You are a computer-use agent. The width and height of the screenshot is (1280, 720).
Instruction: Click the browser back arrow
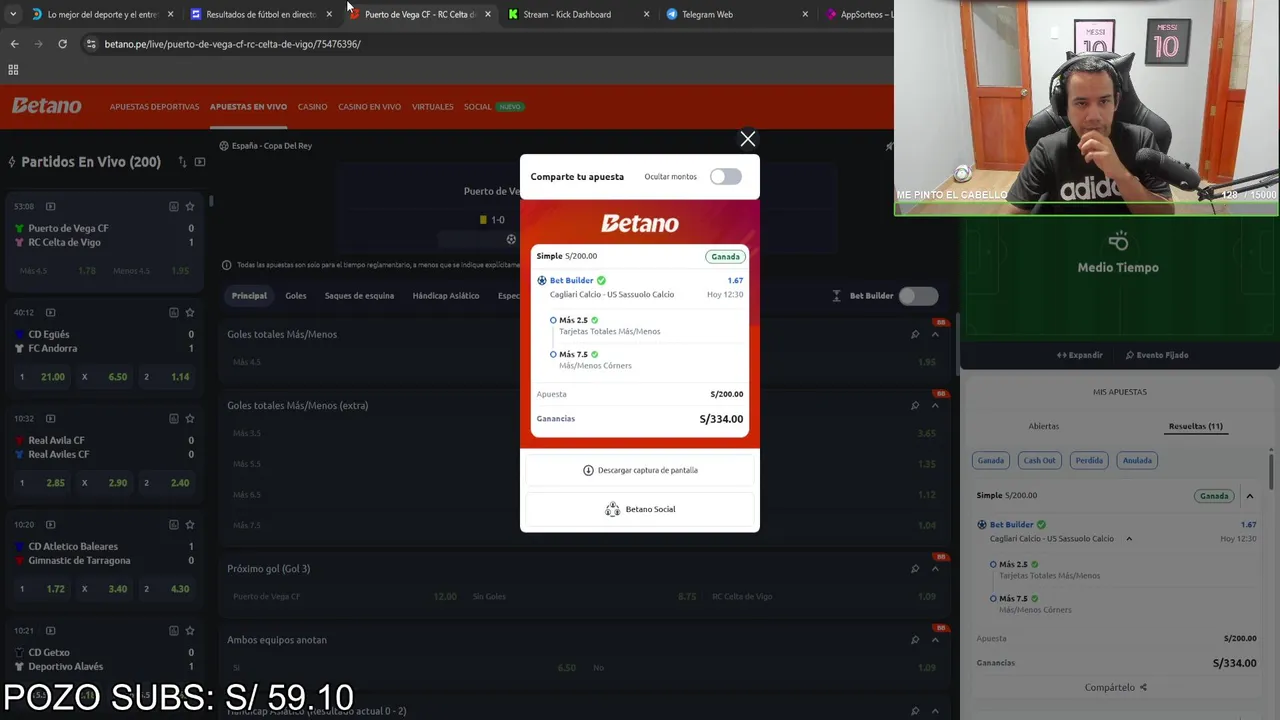[14, 44]
